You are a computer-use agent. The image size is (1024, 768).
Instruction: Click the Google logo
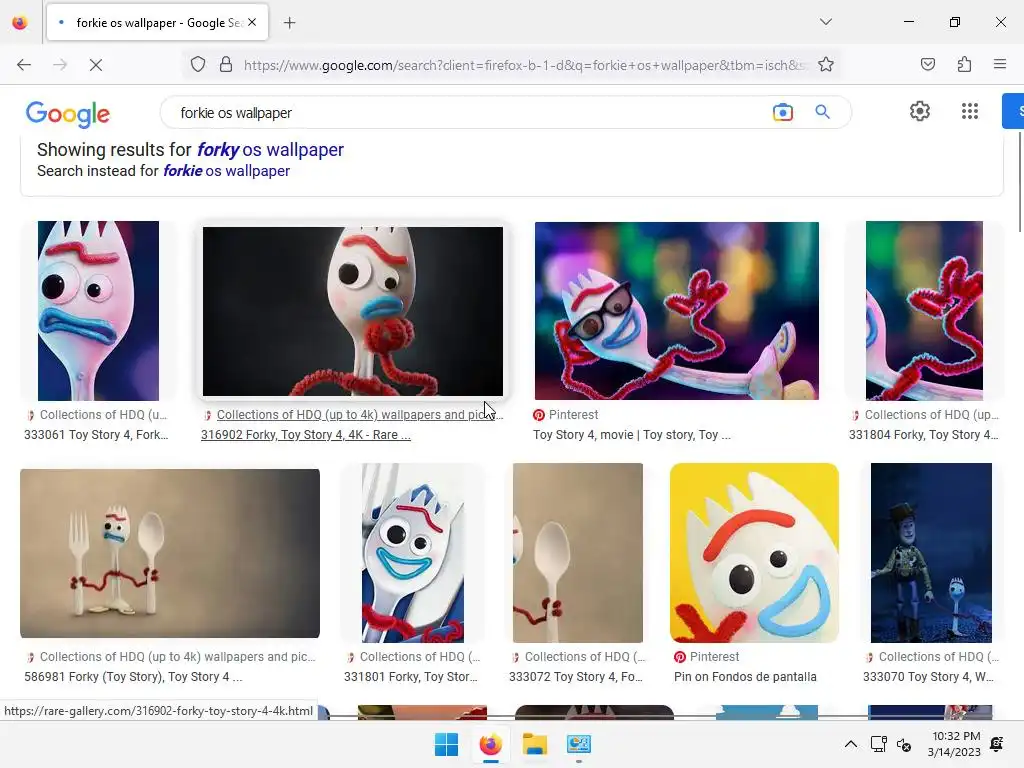coord(68,114)
